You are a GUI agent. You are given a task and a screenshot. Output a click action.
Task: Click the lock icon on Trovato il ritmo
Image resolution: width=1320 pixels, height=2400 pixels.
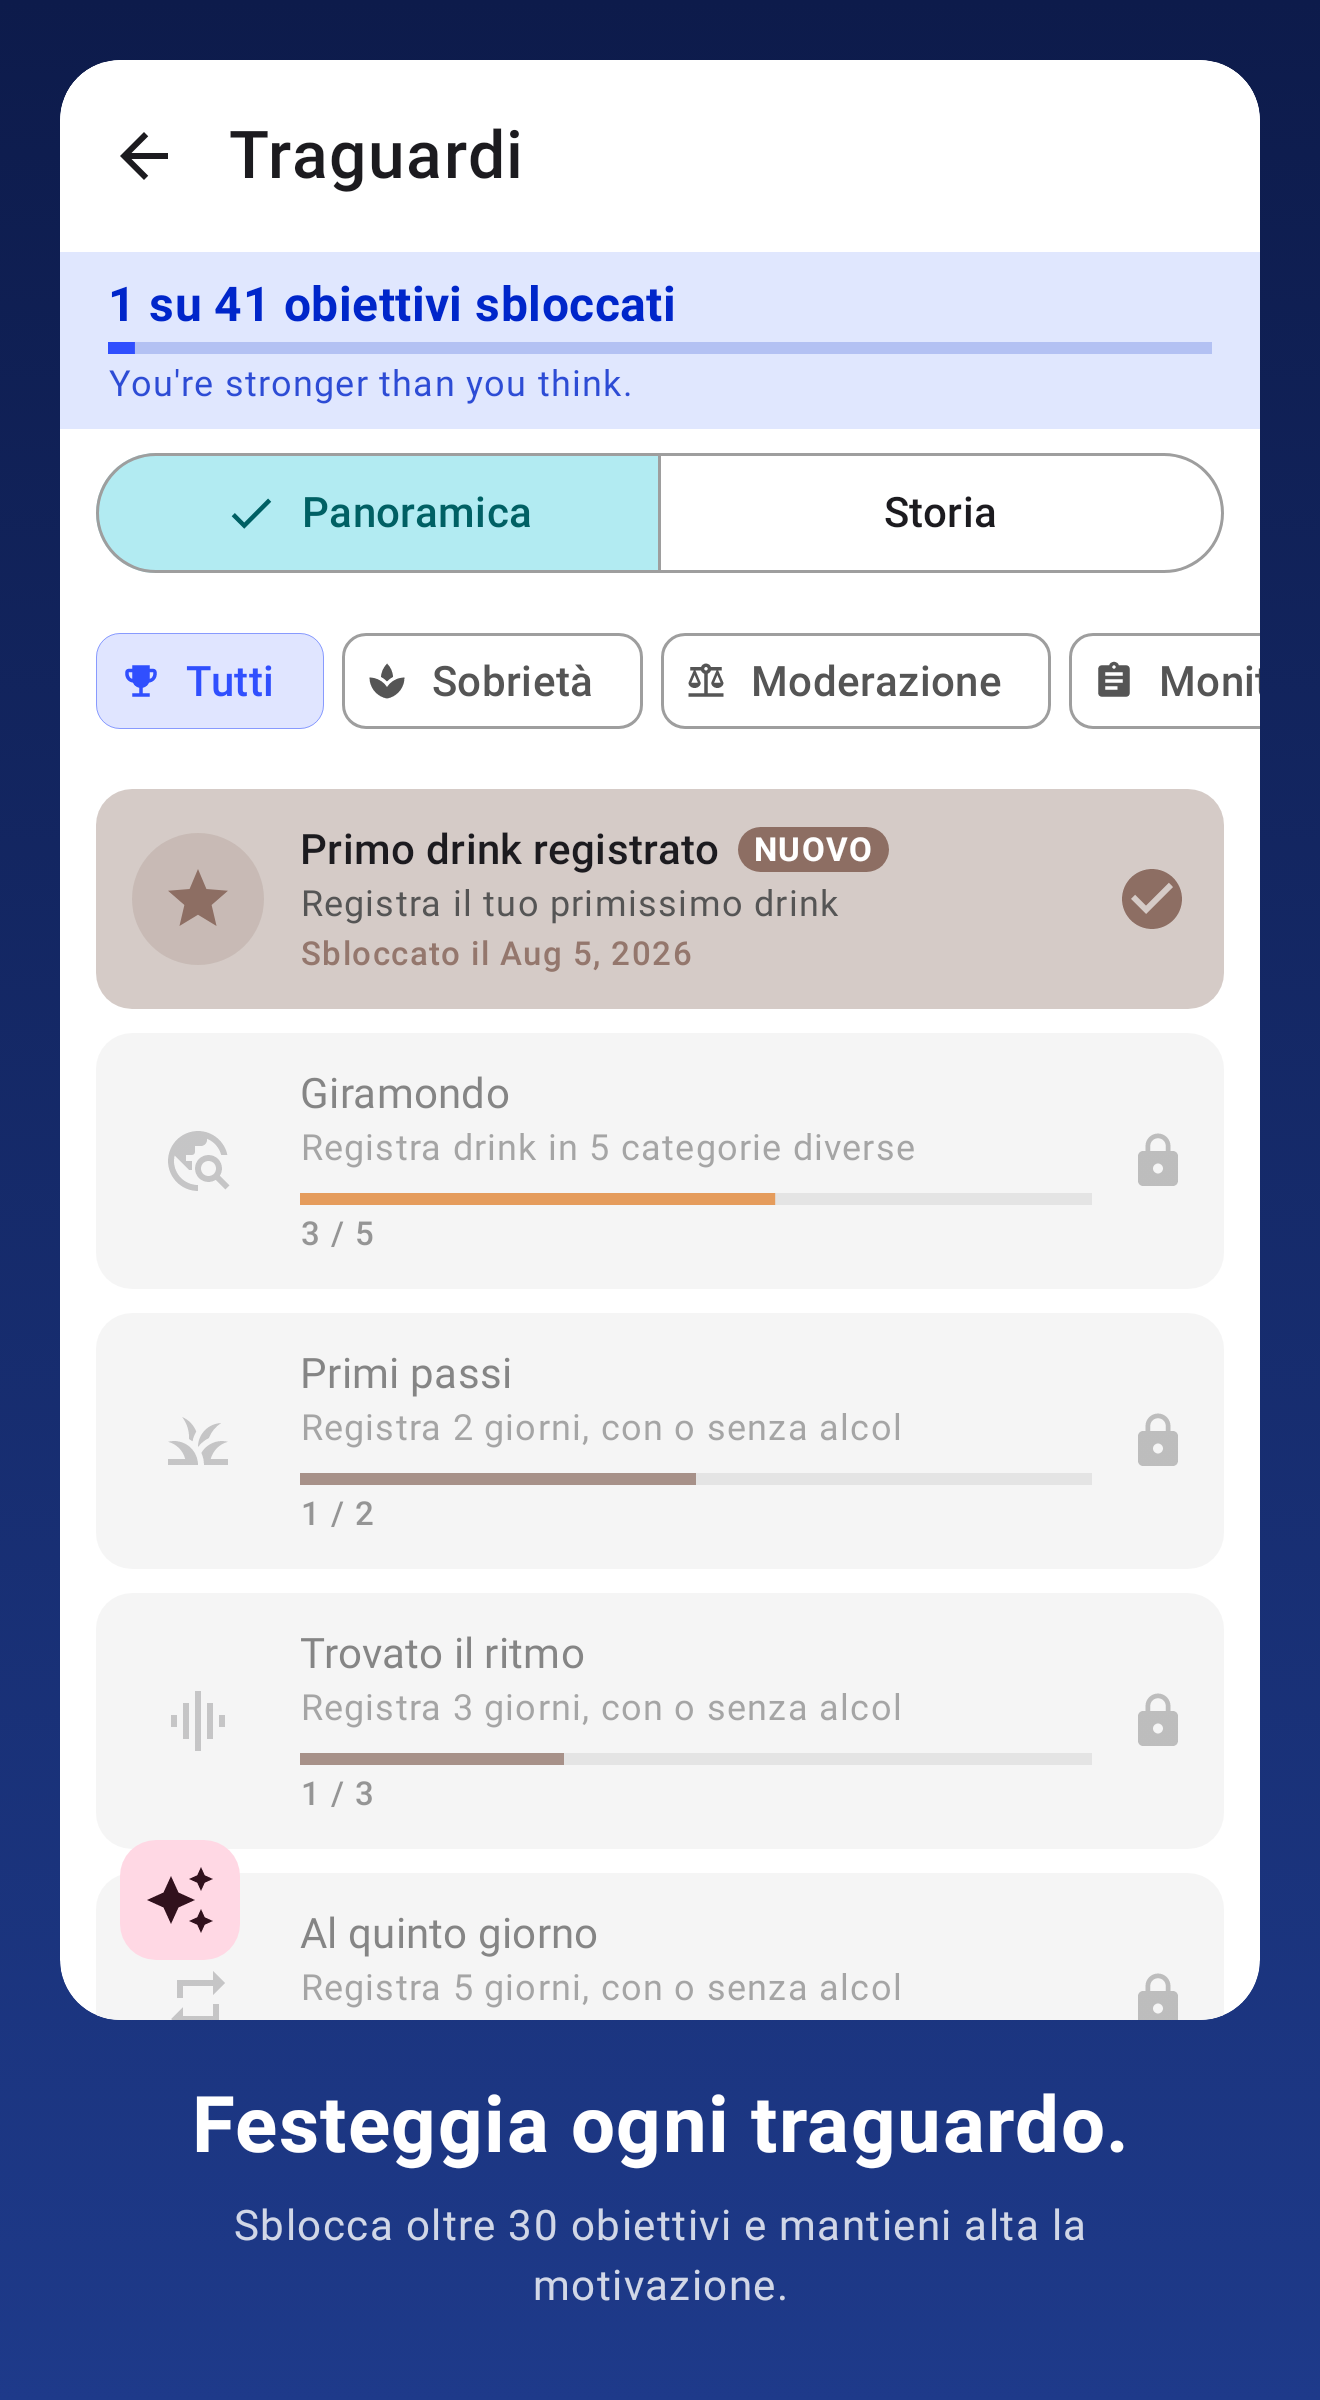pyautogui.click(x=1158, y=1720)
